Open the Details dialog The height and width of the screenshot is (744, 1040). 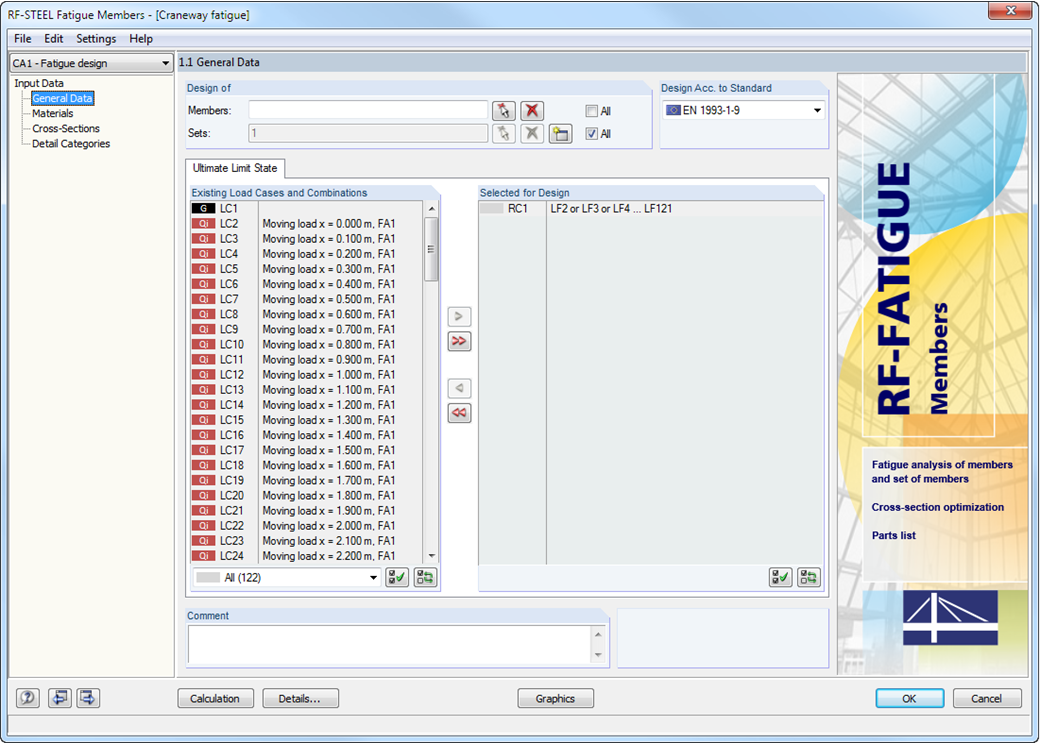(x=300, y=698)
